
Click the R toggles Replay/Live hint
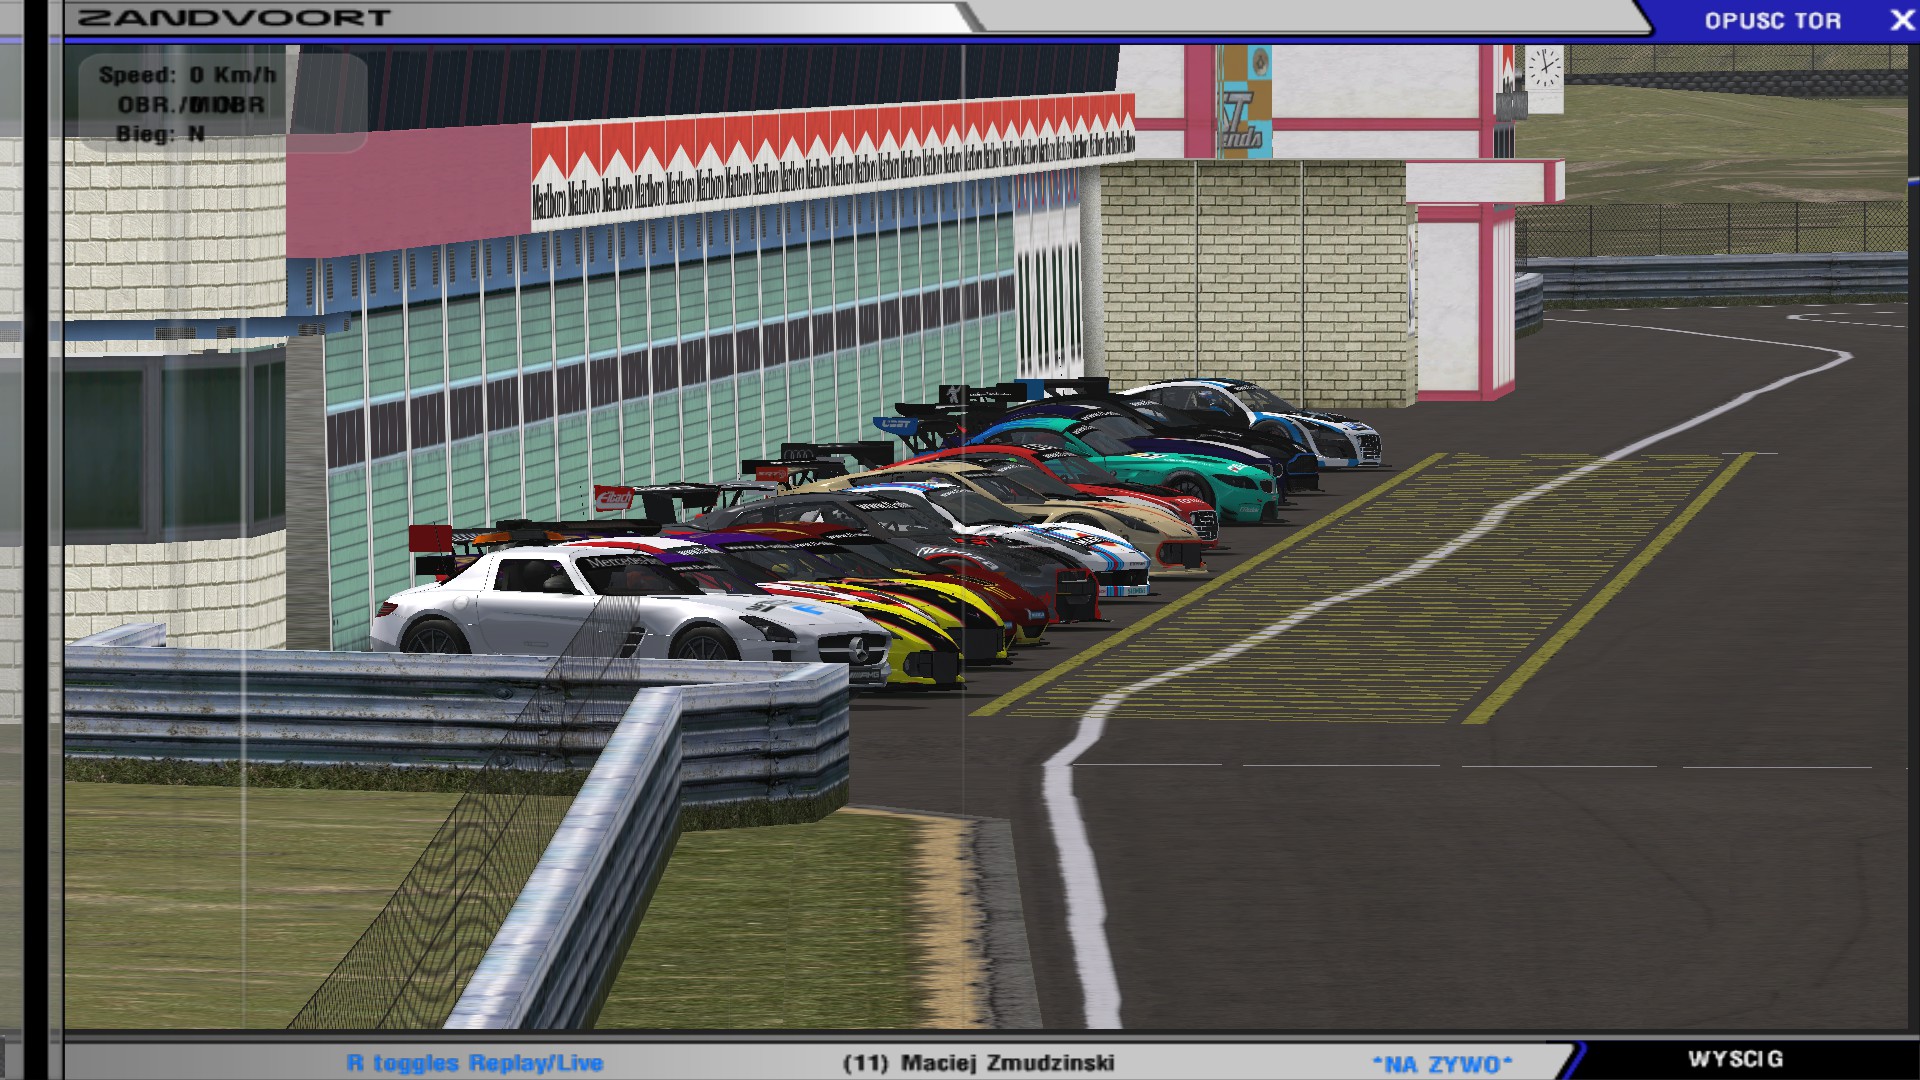[475, 1063]
